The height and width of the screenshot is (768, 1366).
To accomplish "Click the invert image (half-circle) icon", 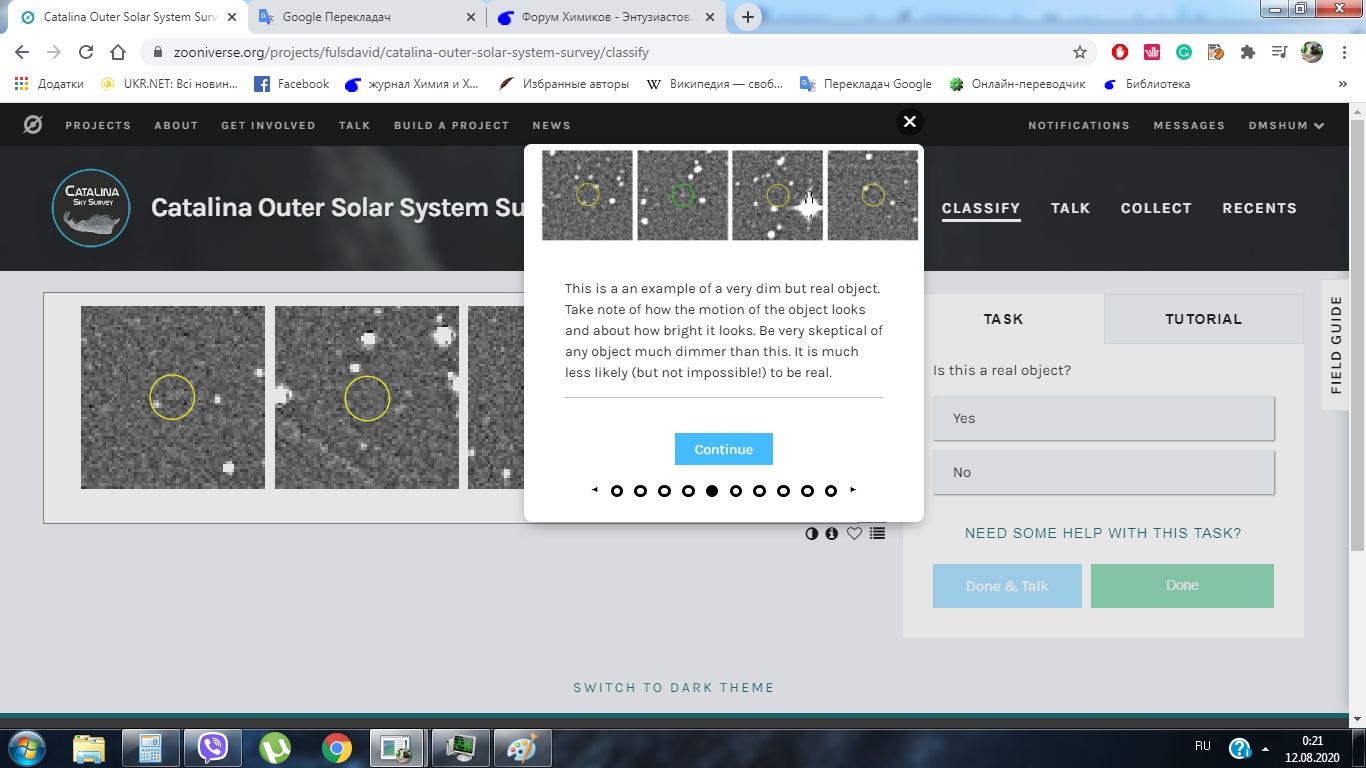I will [x=812, y=534].
